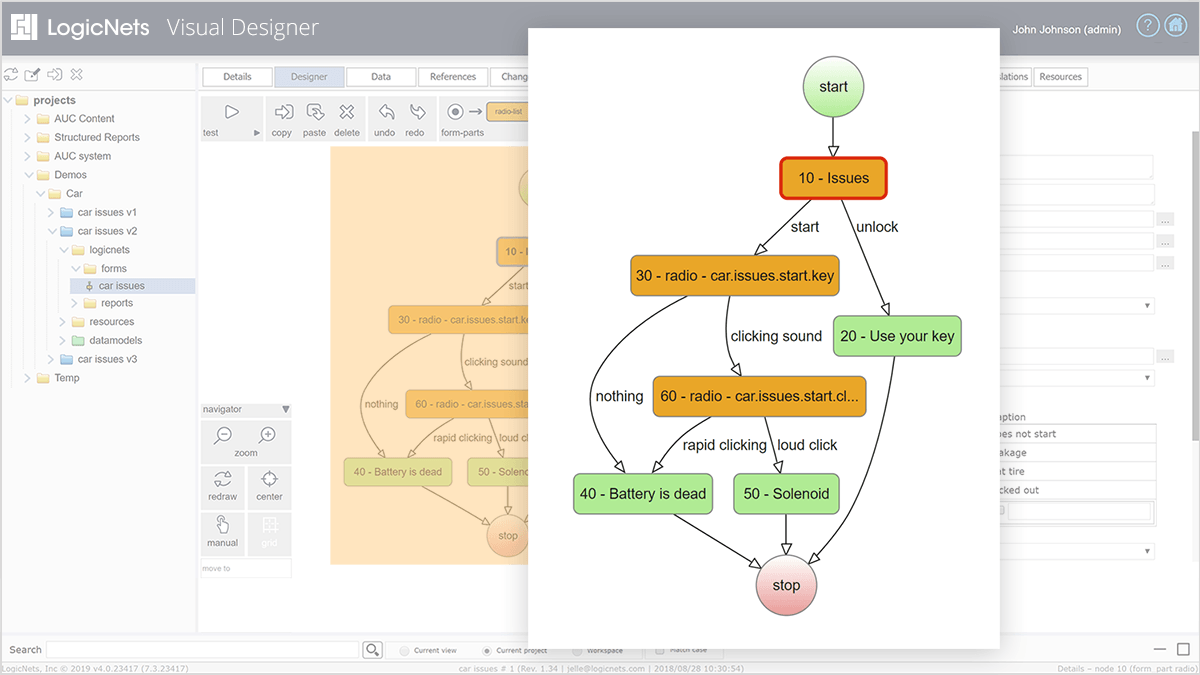This screenshot has height=675, width=1200.
Task: Select the Current project radio button
Action: pyautogui.click(x=487, y=650)
